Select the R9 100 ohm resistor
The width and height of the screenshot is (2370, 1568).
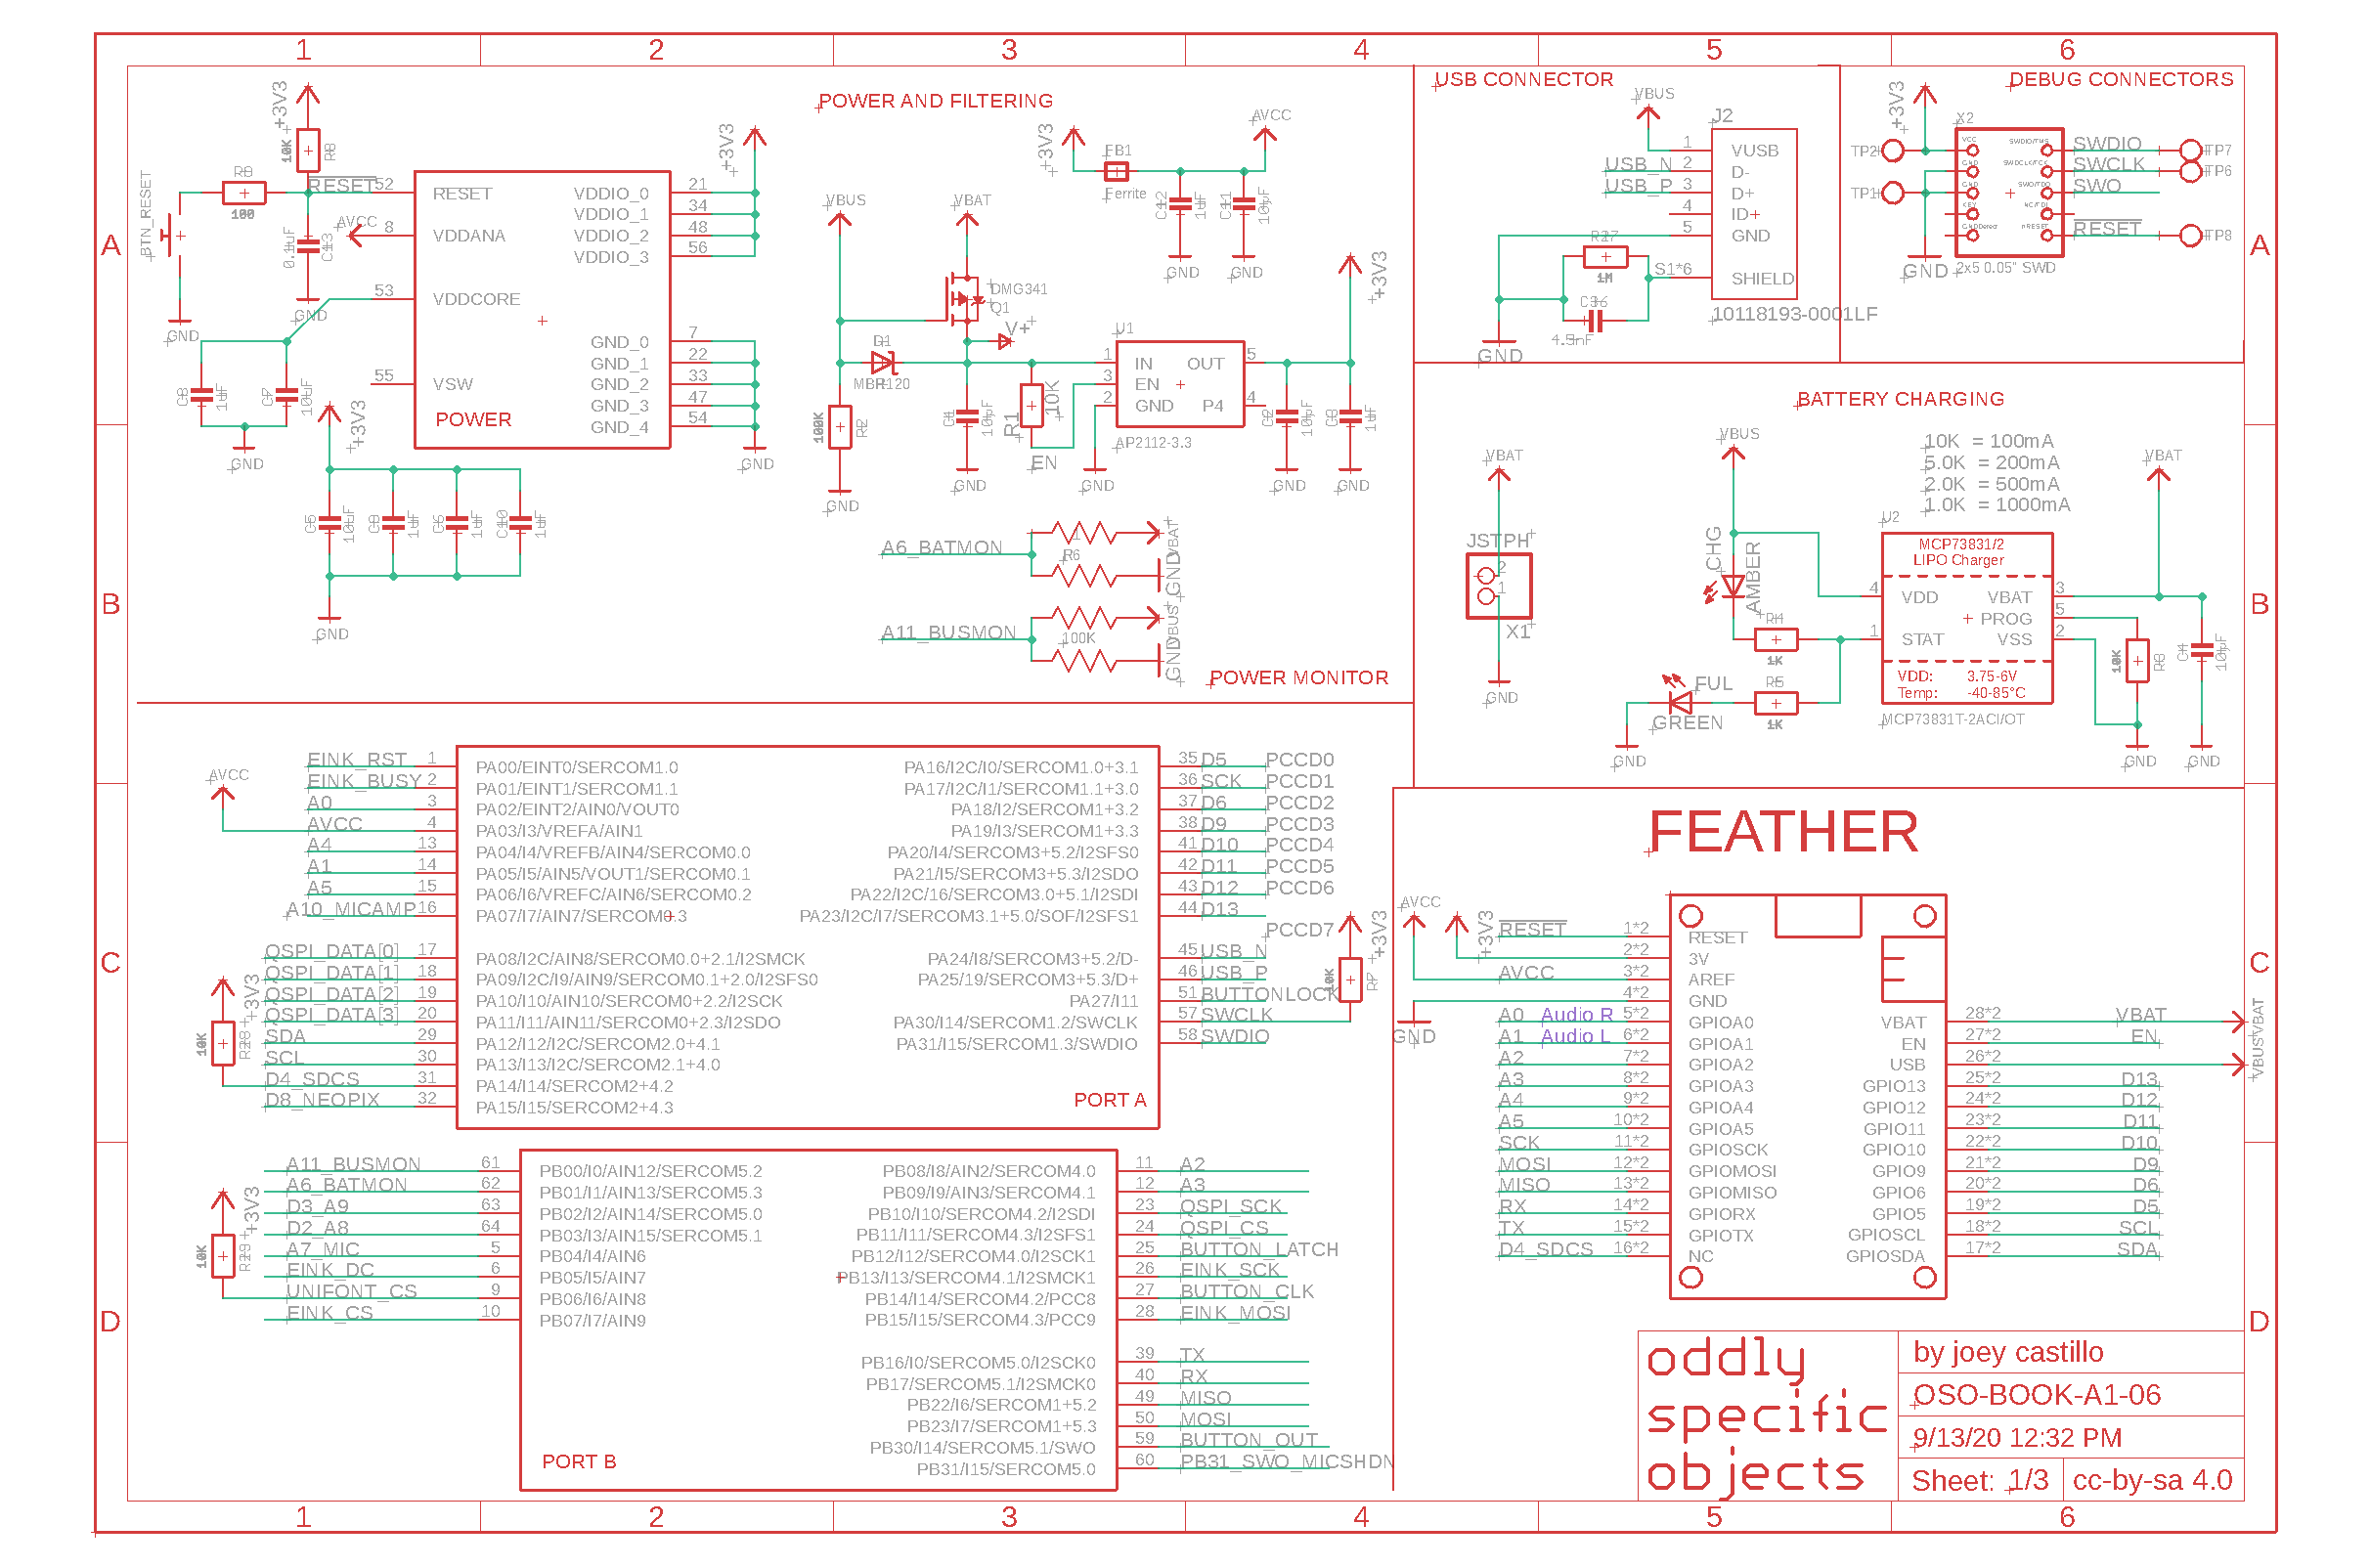(244, 193)
